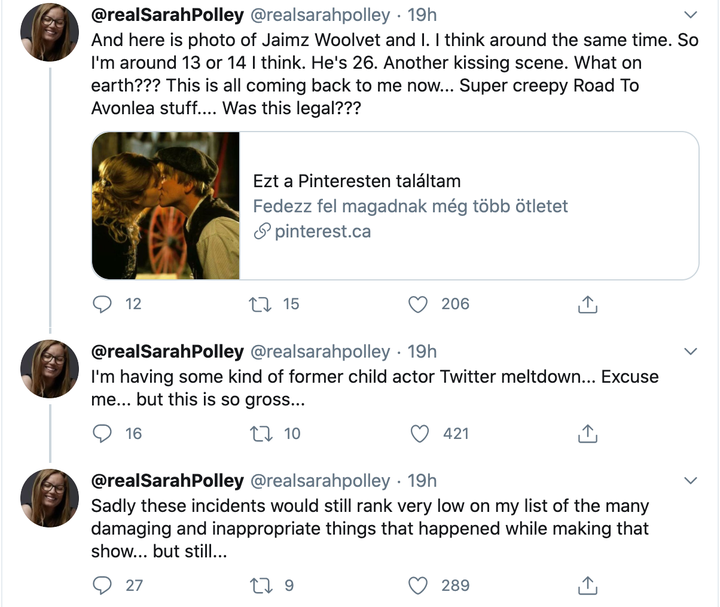
Task: View the kissing scene thumbnail image
Action: coord(166,206)
